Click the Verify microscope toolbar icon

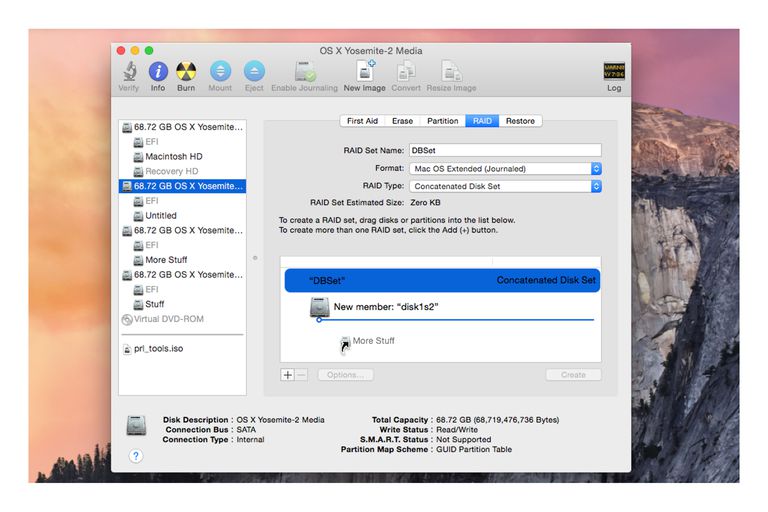(x=129, y=72)
